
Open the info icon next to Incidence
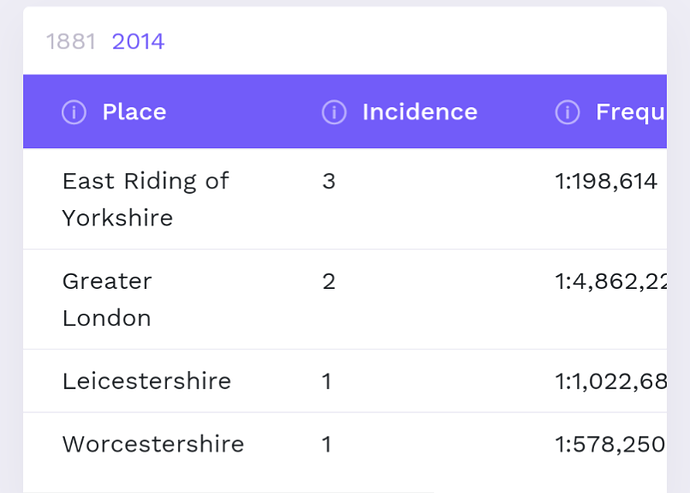[334, 112]
